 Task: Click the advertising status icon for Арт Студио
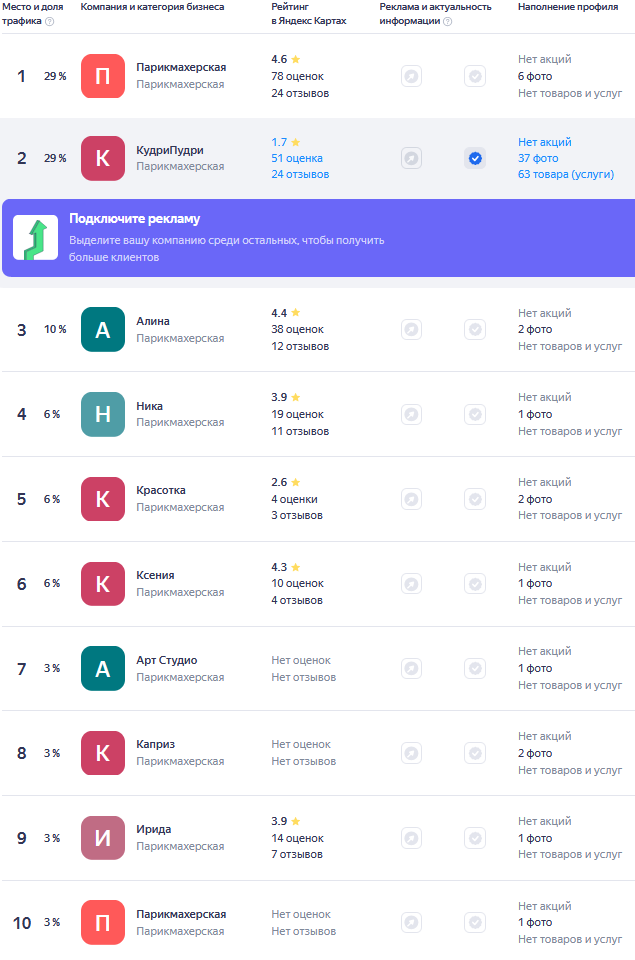pyautogui.click(x=411, y=669)
